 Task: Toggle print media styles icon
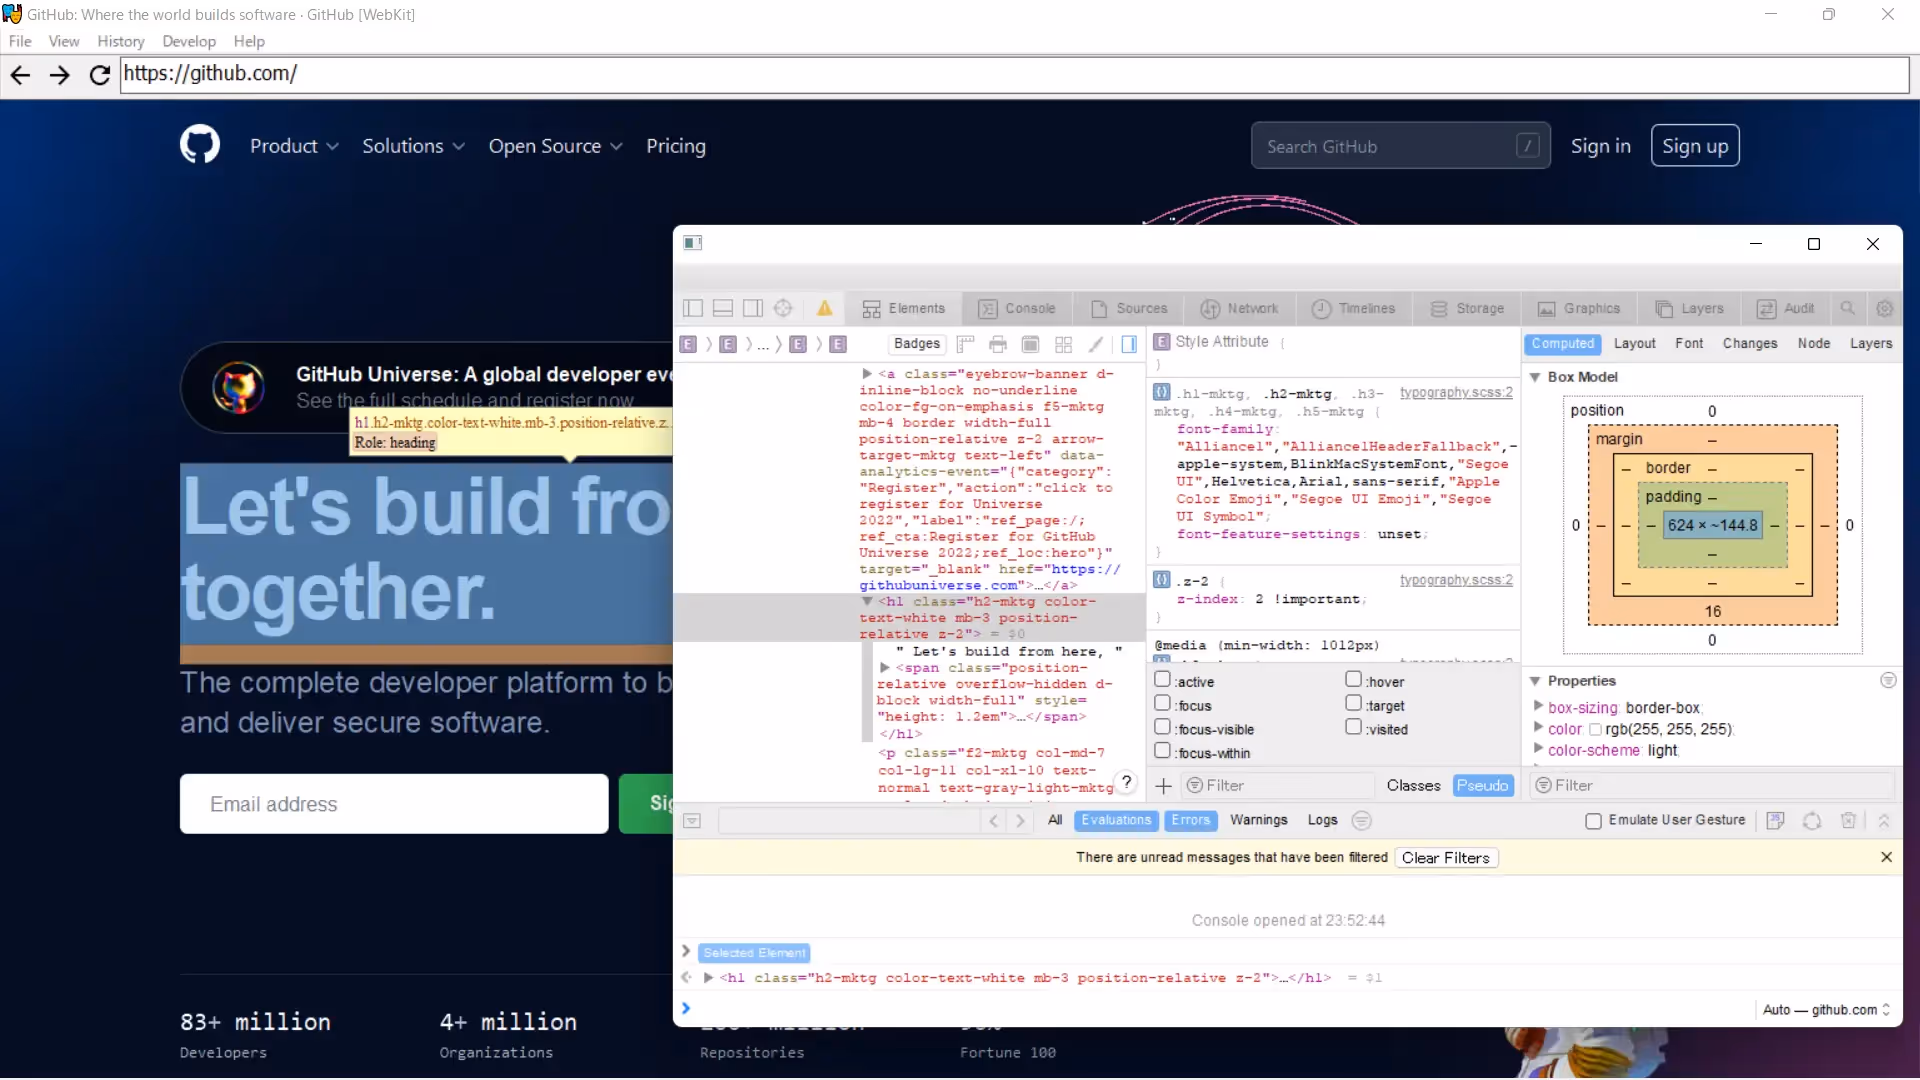(x=997, y=344)
